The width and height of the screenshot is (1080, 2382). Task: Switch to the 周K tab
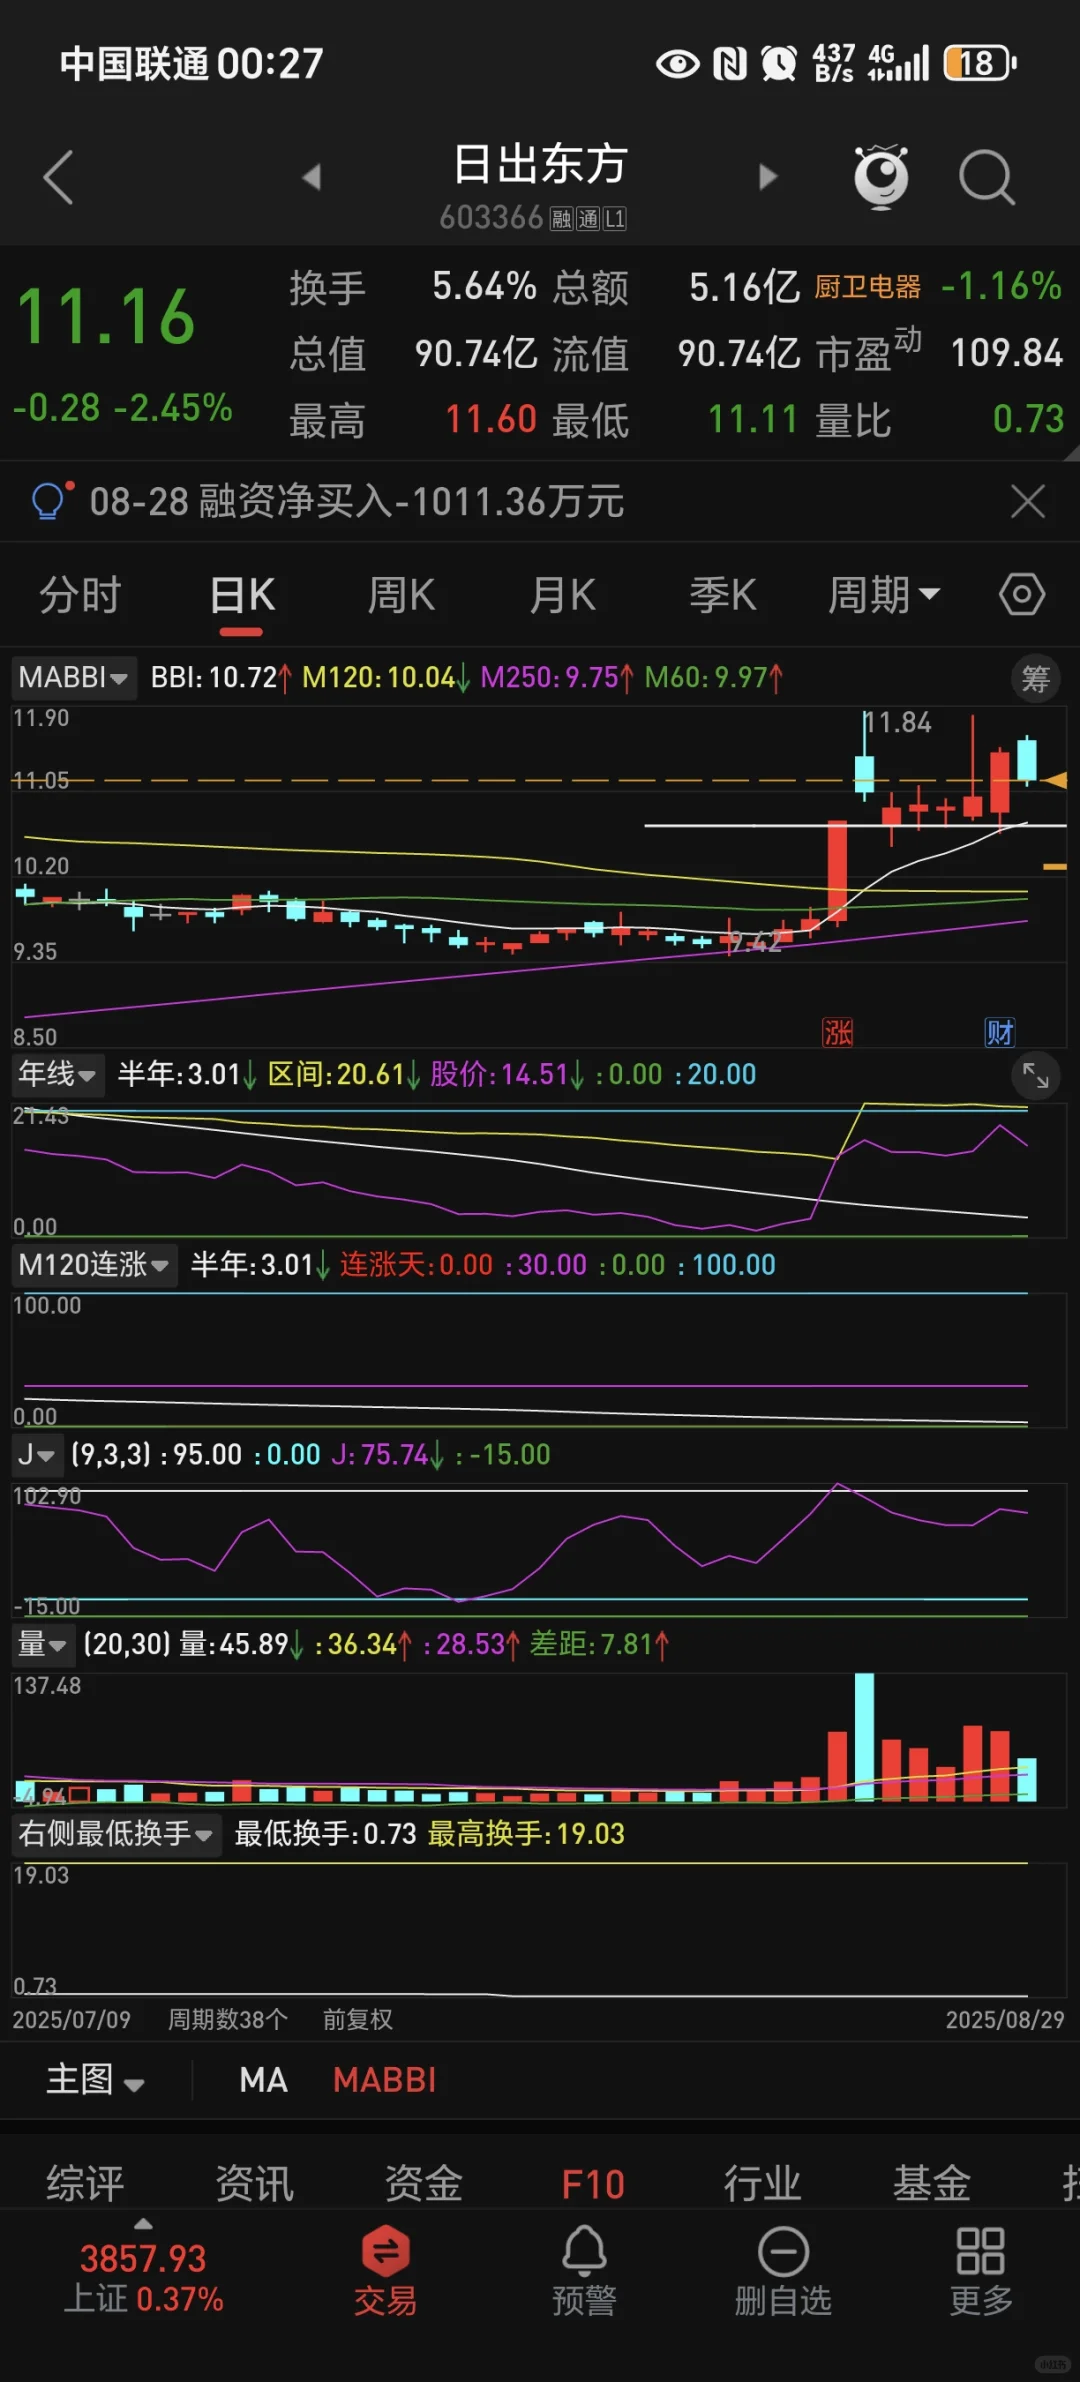pyautogui.click(x=401, y=595)
